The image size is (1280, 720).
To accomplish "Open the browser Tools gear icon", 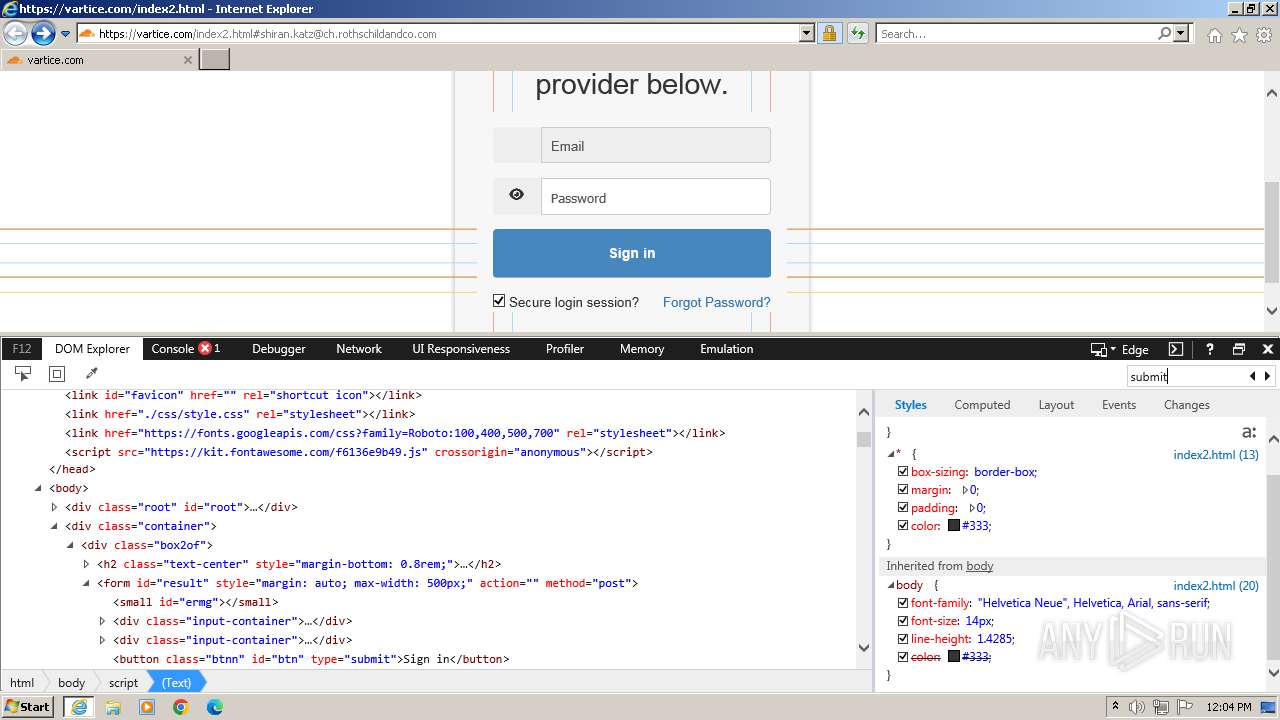I will (1264, 35).
